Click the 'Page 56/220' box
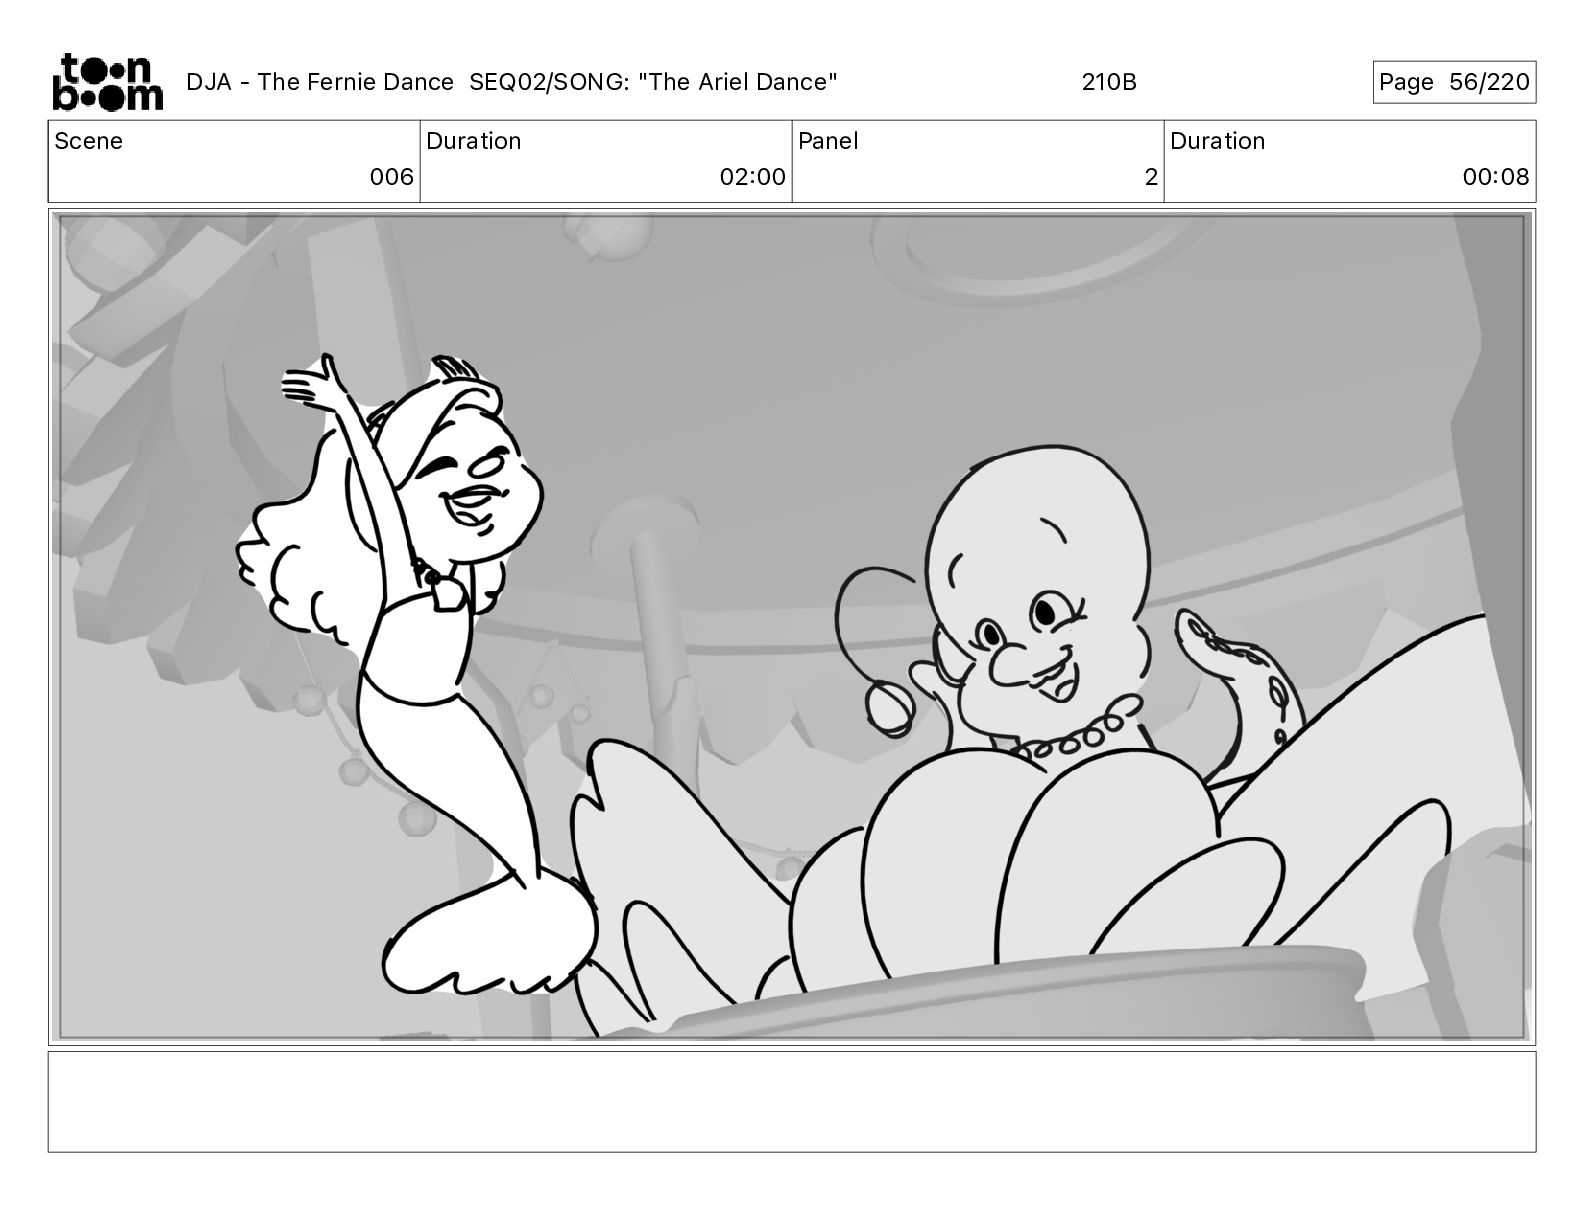This screenshot has height=1224, width=1584. pyautogui.click(x=1454, y=82)
